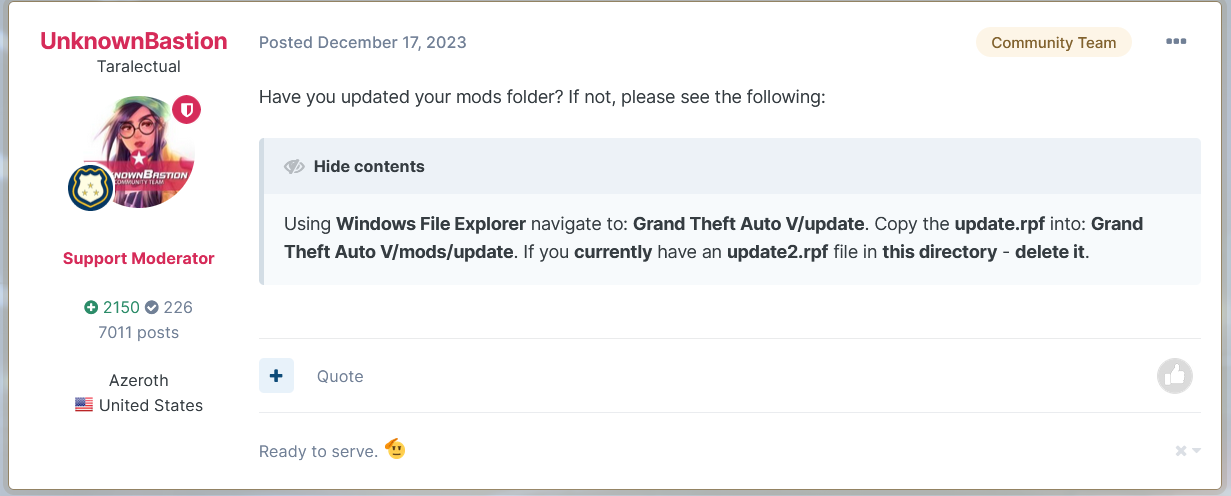Click the 2150 reputation score
1231x496 pixels.
pos(121,308)
